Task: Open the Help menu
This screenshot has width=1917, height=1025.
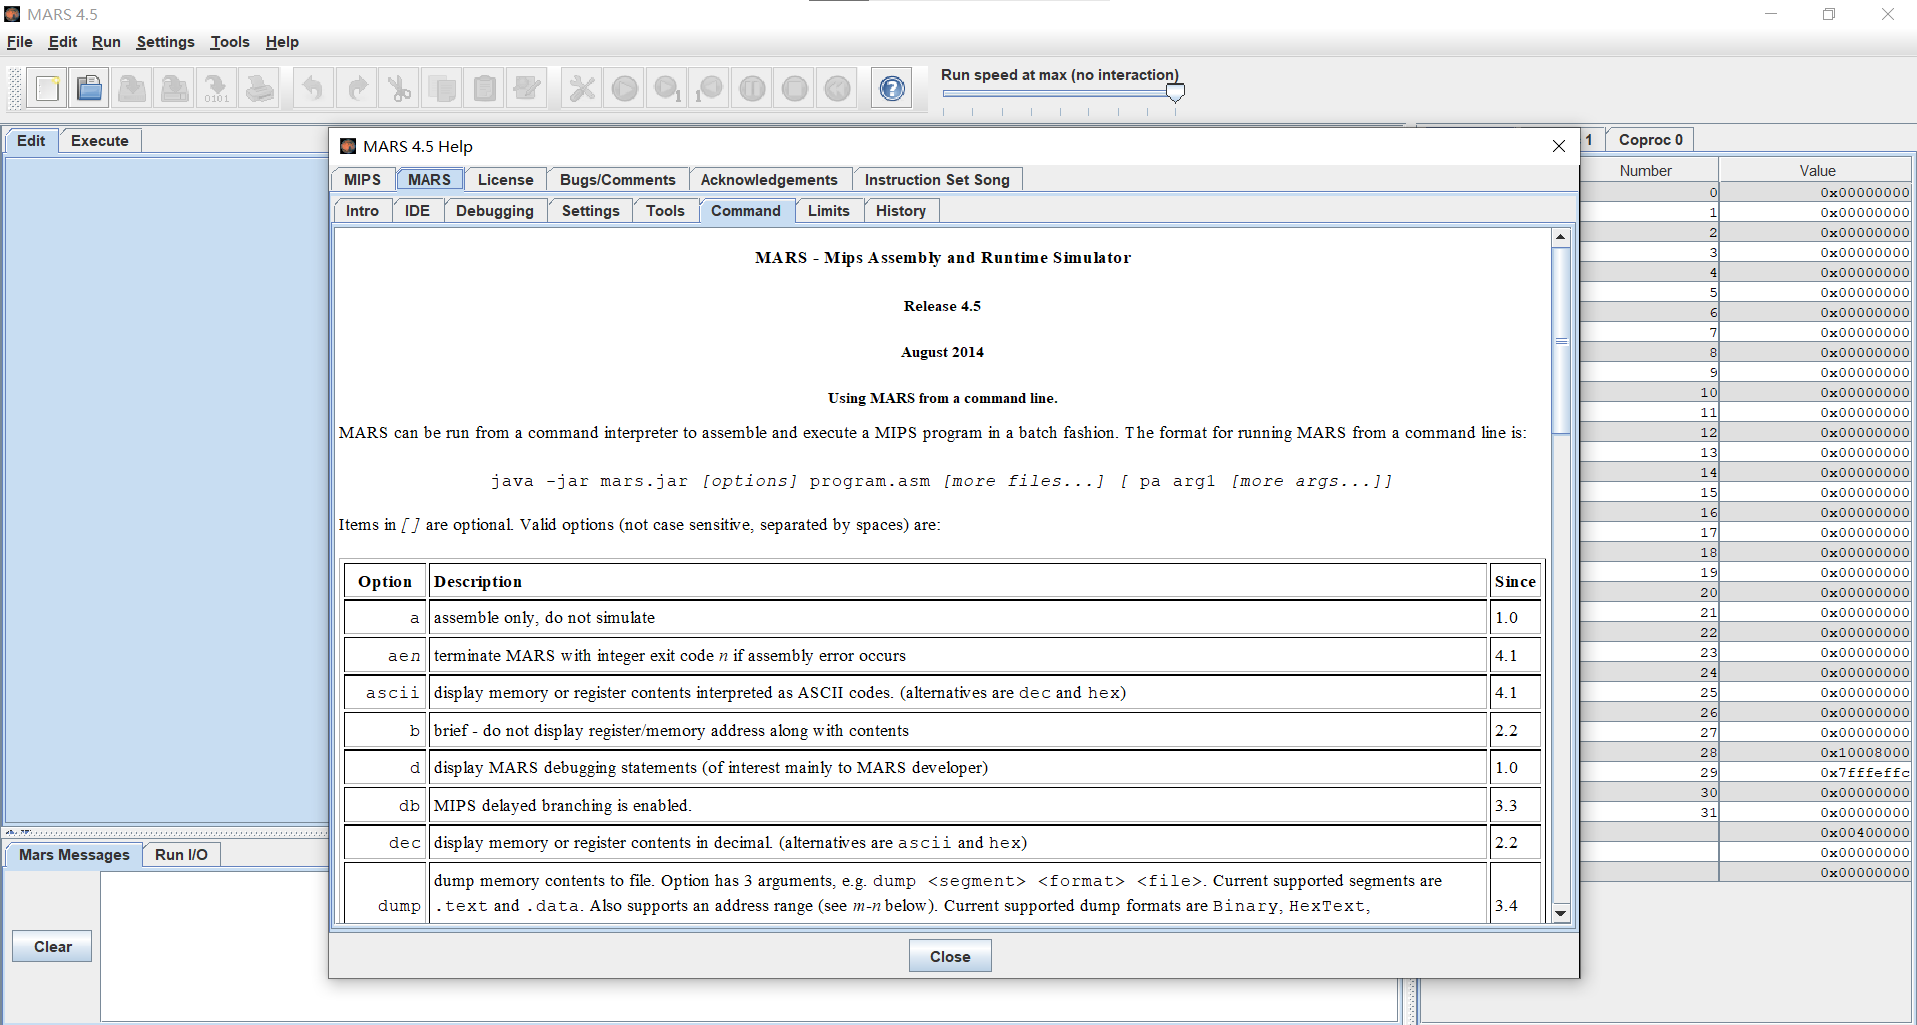Action: tap(282, 42)
